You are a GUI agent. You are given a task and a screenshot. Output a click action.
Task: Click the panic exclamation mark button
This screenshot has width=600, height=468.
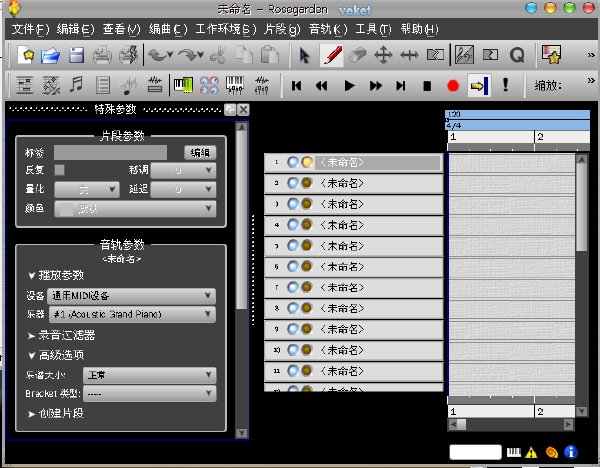click(x=505, y=85)
